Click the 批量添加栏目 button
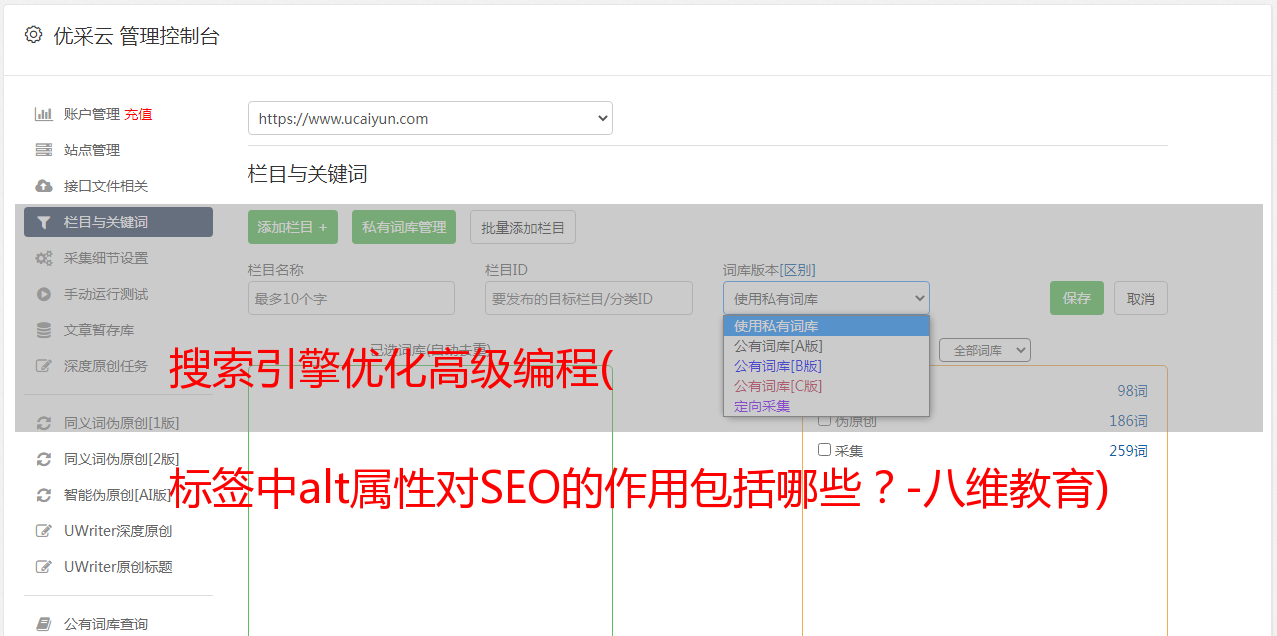 [523, 227]
